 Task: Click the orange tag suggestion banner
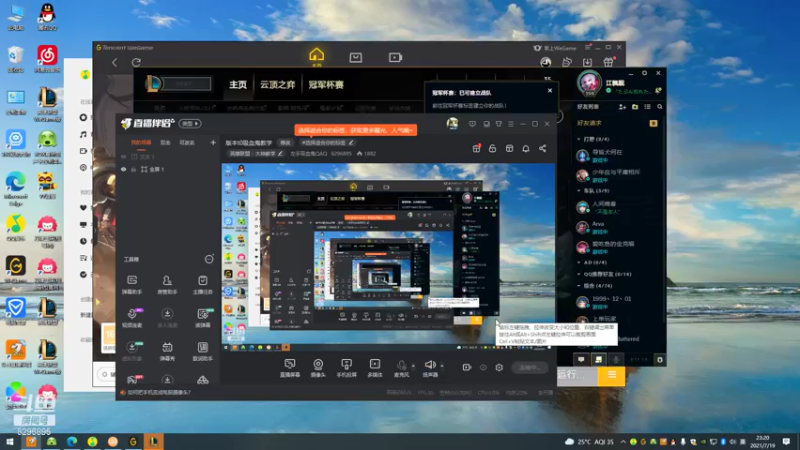(356, 130)
